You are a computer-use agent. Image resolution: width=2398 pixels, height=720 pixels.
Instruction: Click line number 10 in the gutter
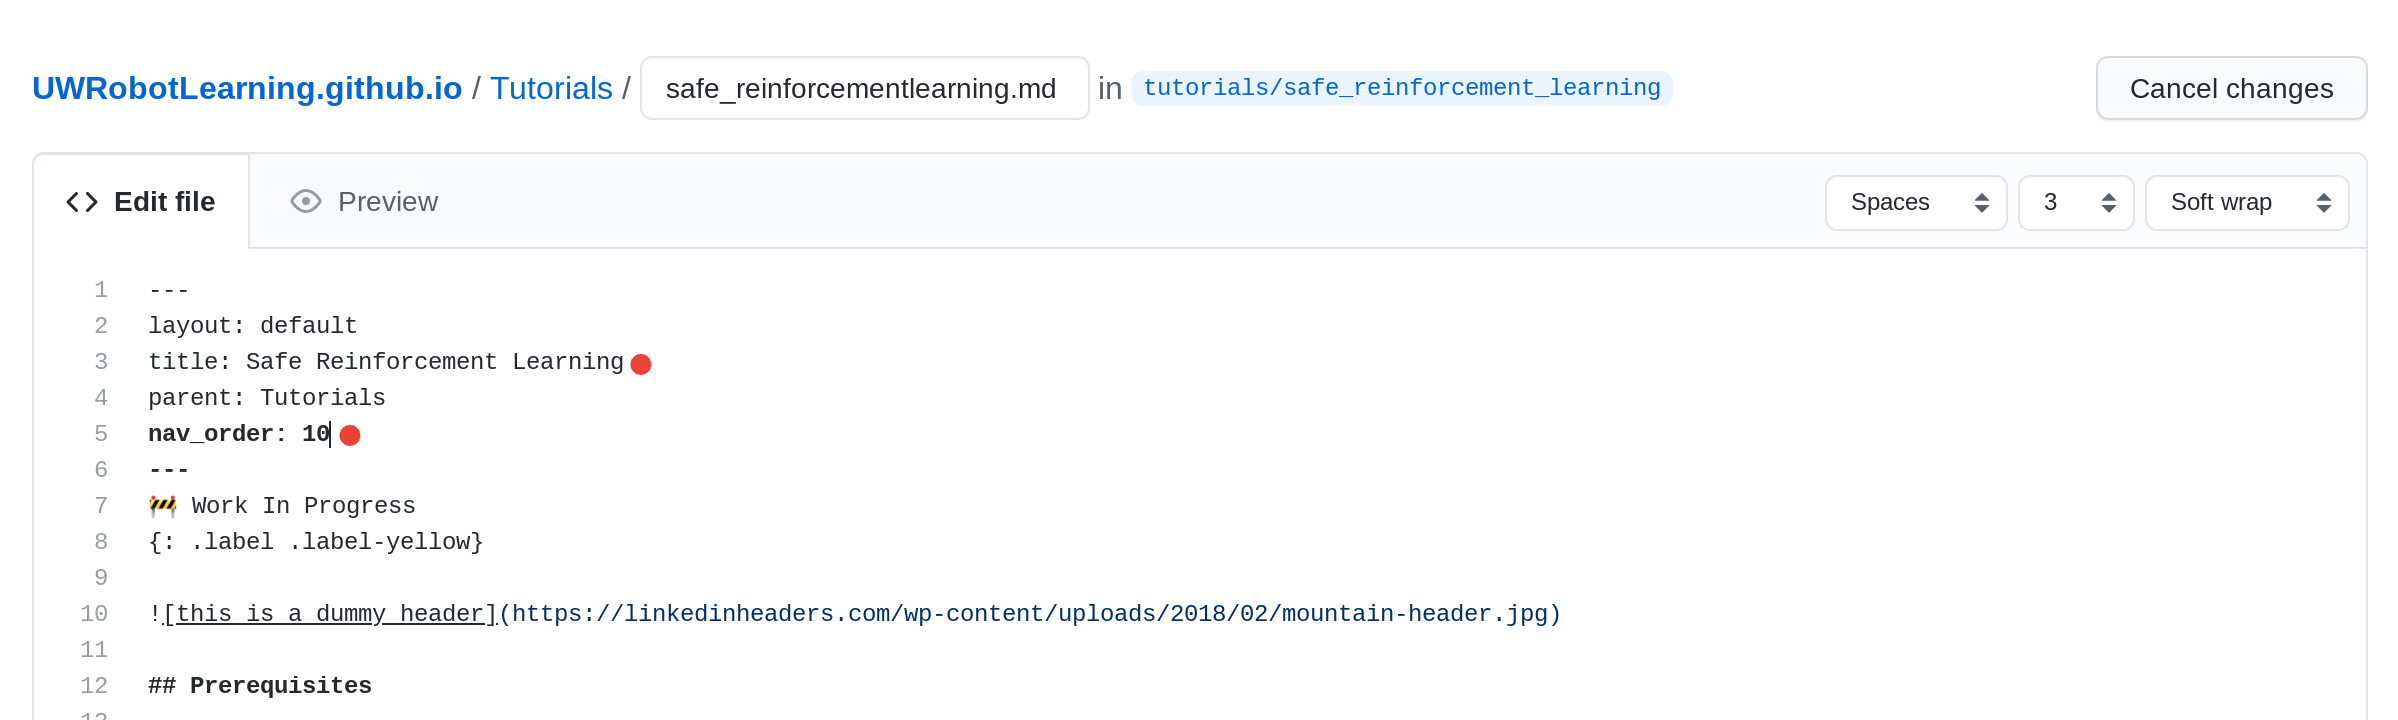click(94, 614)
